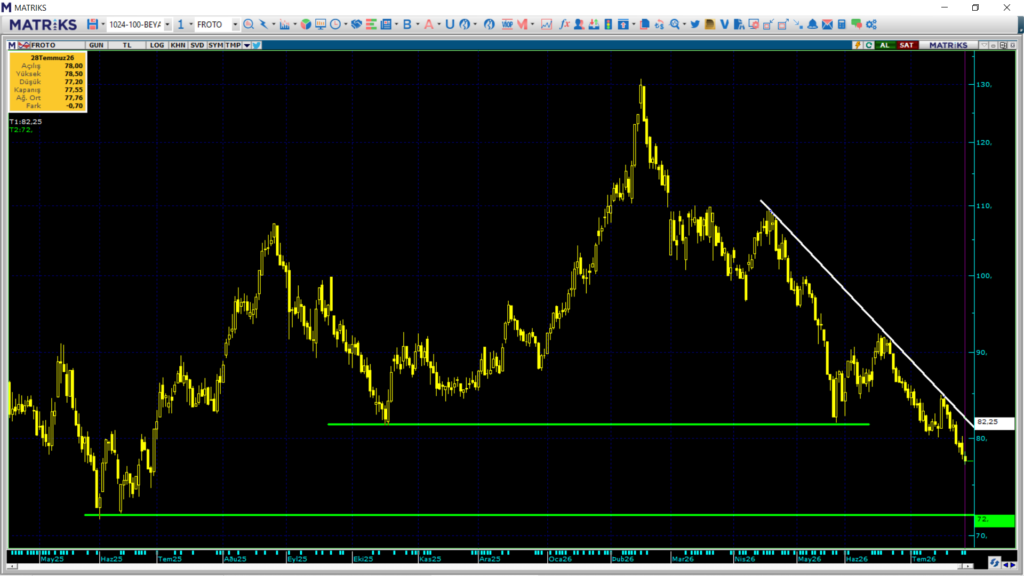Click the green 72 support level label
This screenshot has height=576, width=1024.
pyautogui.click(x=994, y=520)
